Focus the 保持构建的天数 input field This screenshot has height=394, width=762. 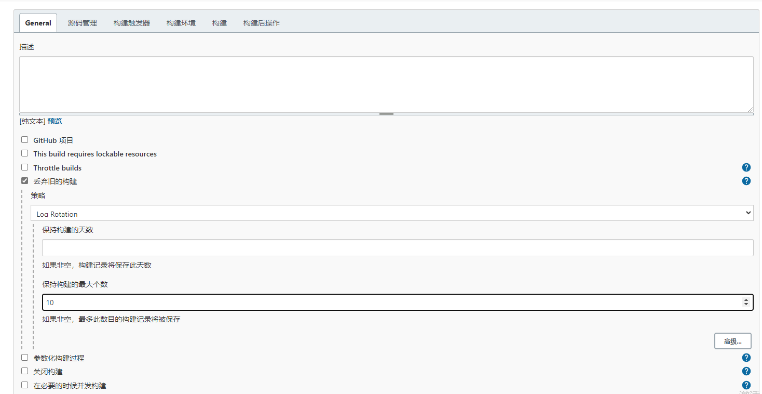pyautogui.click(x=398, y=248)
